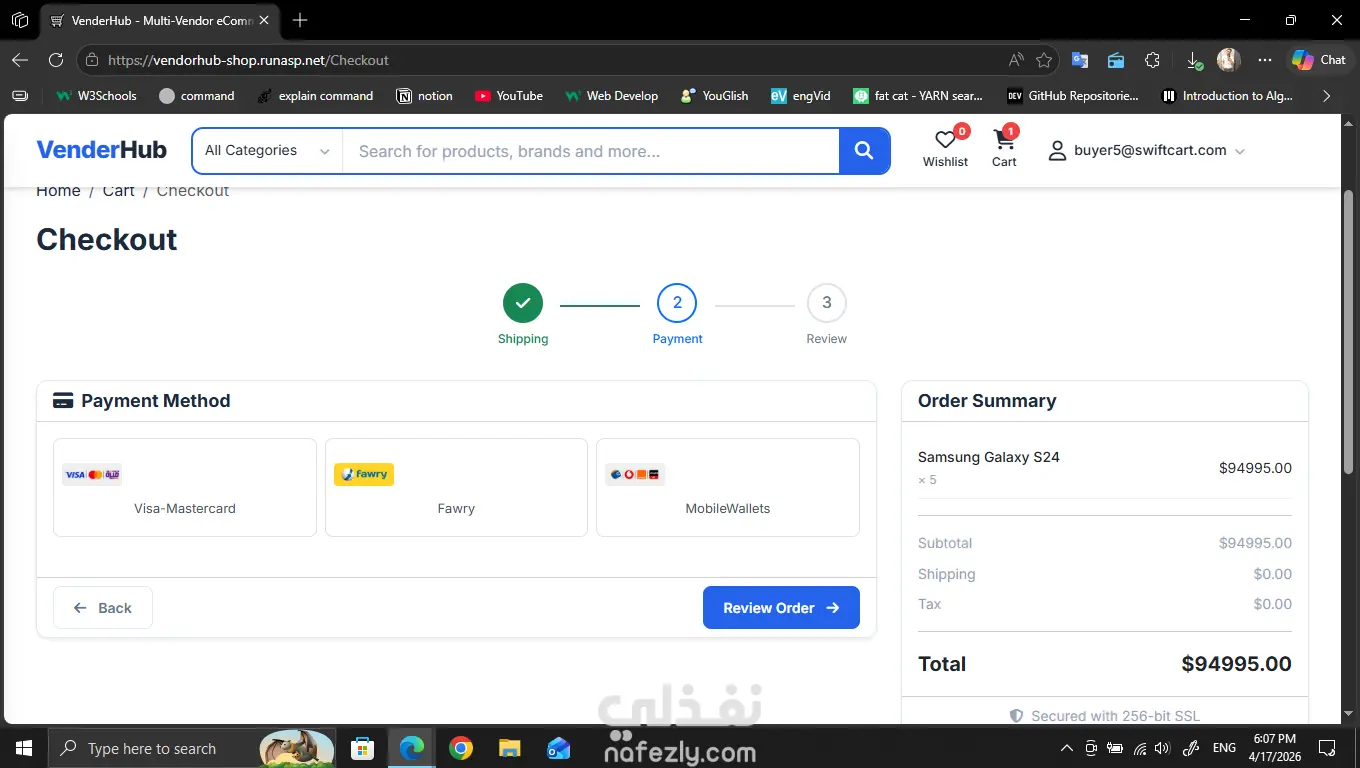1360x768 pixels.
Task: Open the notion bookmark
Action: click(425, 96)
